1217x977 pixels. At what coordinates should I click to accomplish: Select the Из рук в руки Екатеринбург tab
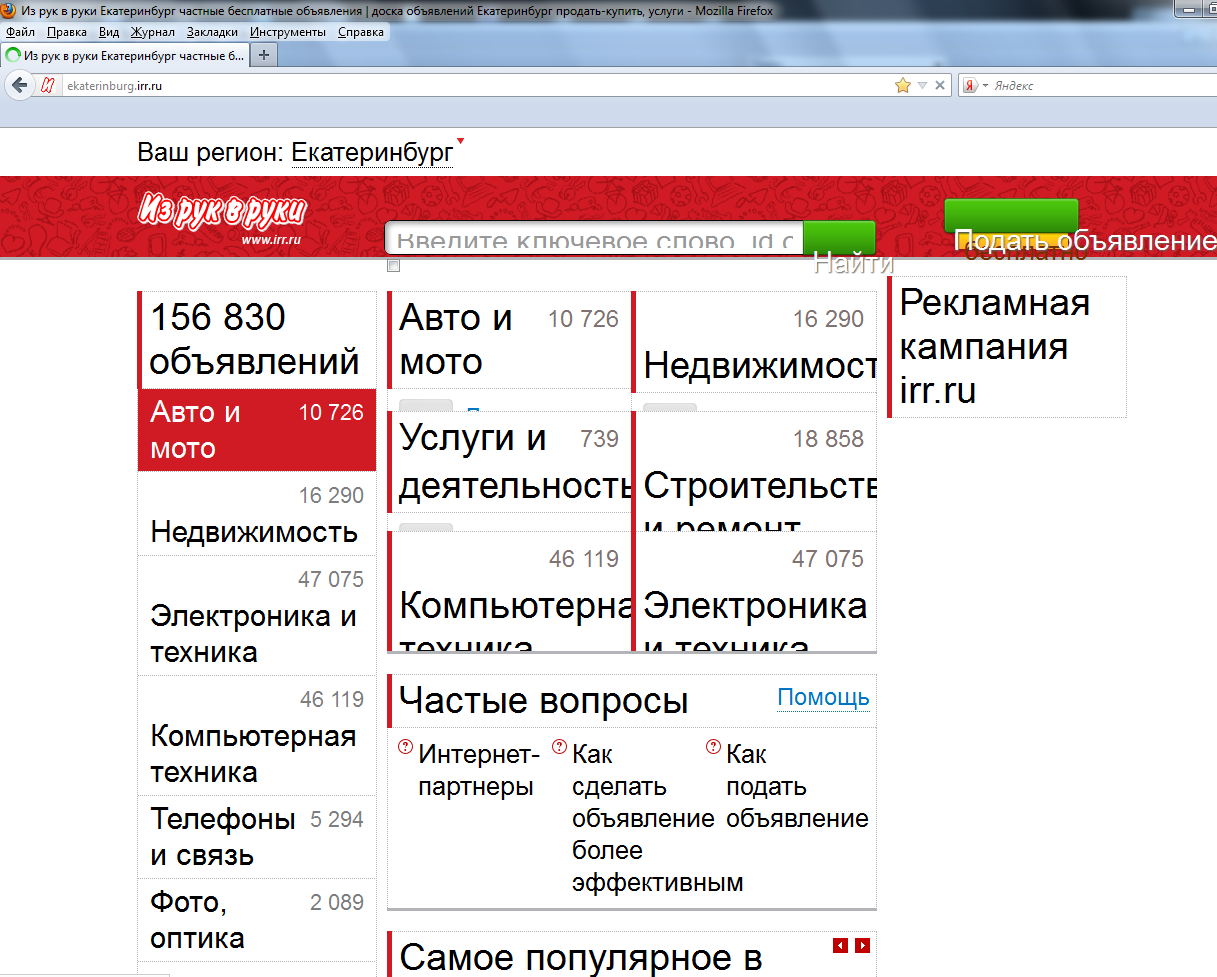(x=124, y=56)
